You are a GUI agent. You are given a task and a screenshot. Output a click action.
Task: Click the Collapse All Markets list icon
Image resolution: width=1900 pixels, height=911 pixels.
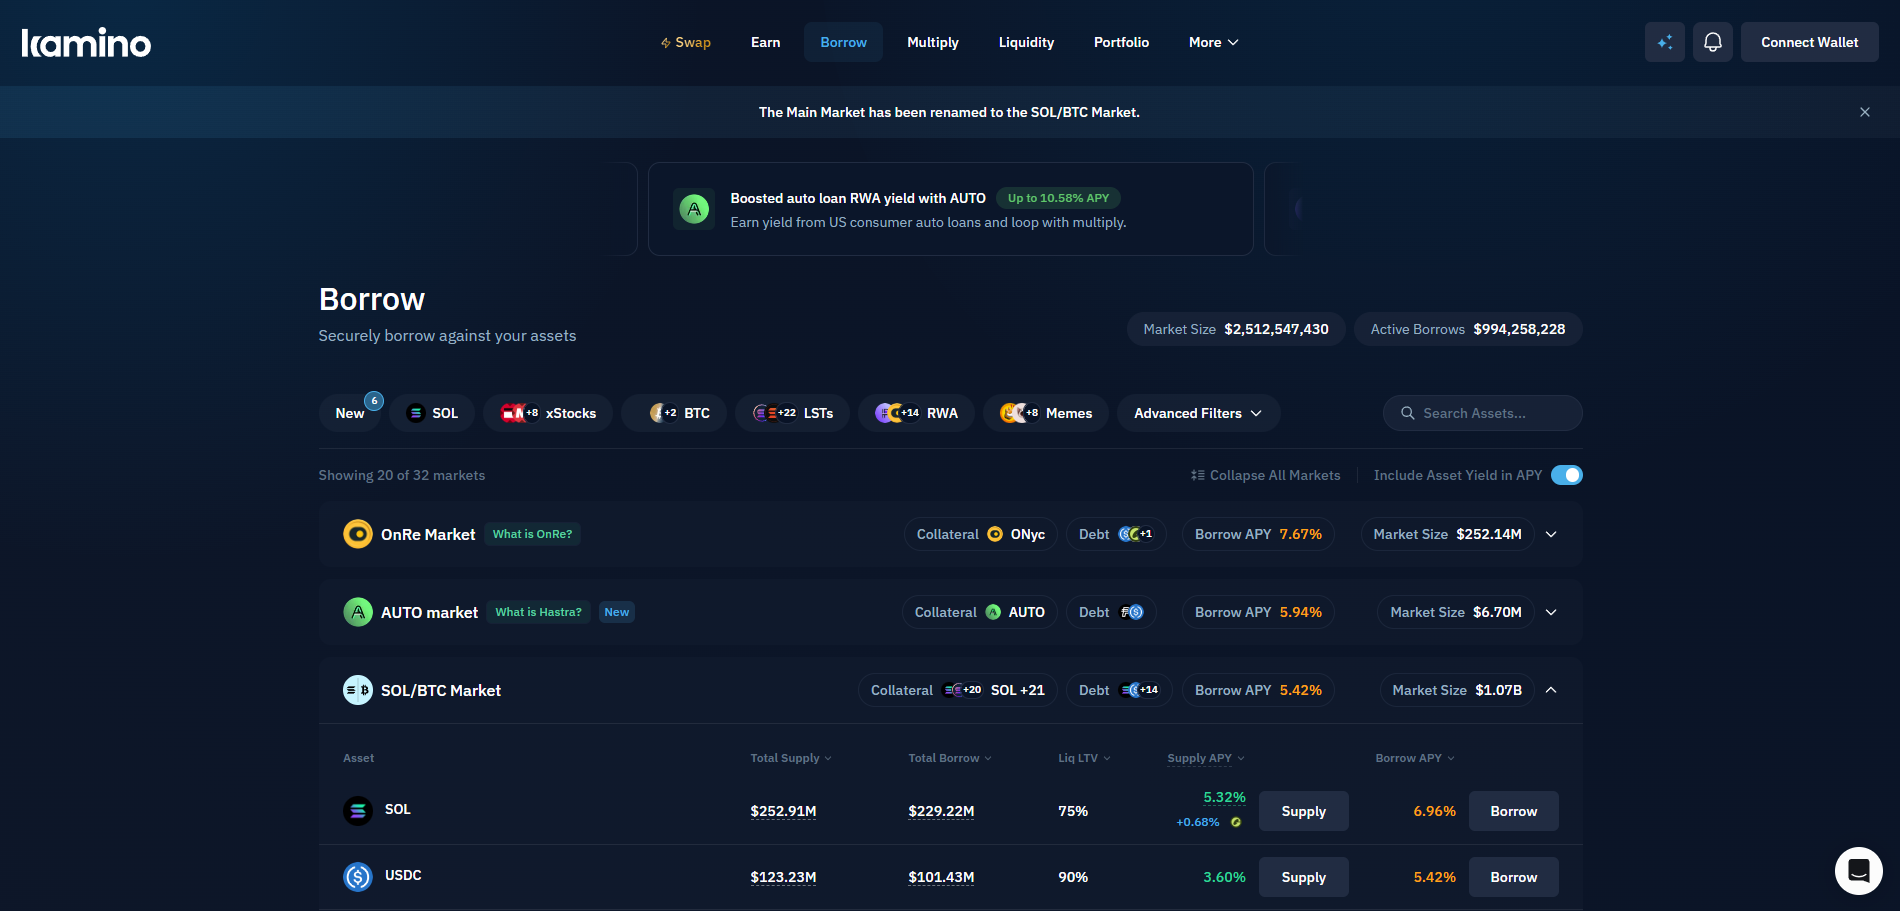(x=1197, y=475)
